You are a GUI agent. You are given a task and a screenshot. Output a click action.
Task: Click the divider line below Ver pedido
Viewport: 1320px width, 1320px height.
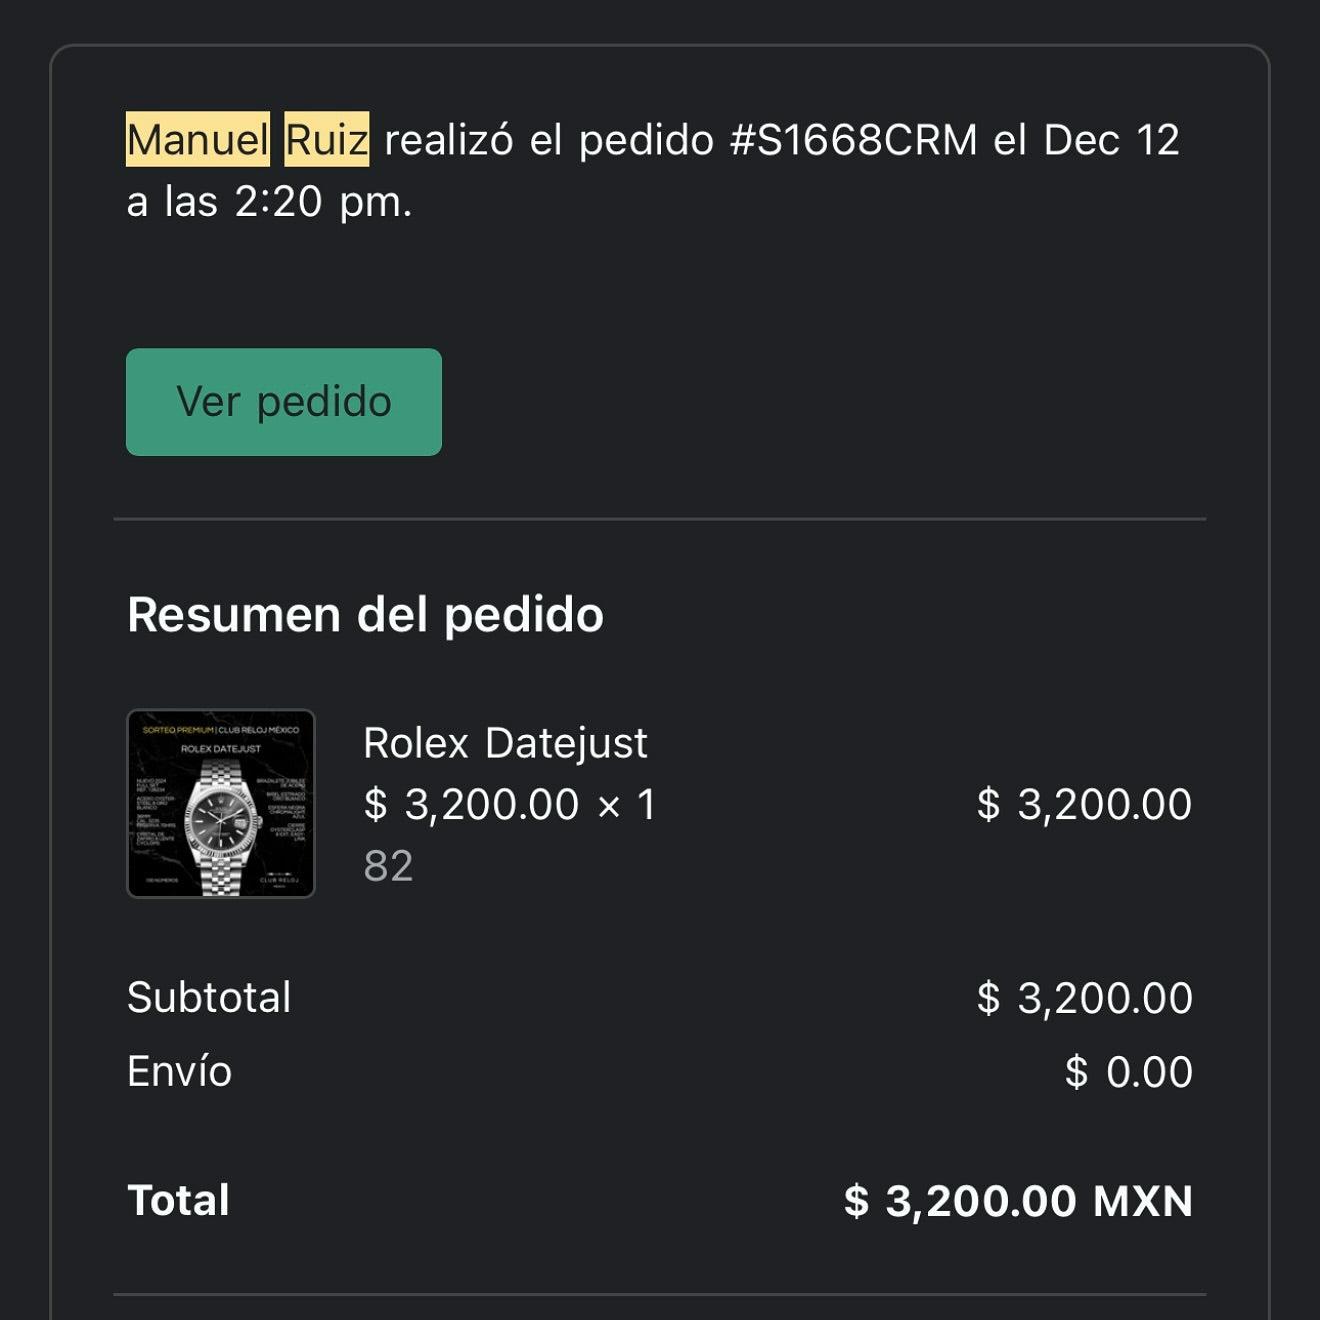point(660,519)
